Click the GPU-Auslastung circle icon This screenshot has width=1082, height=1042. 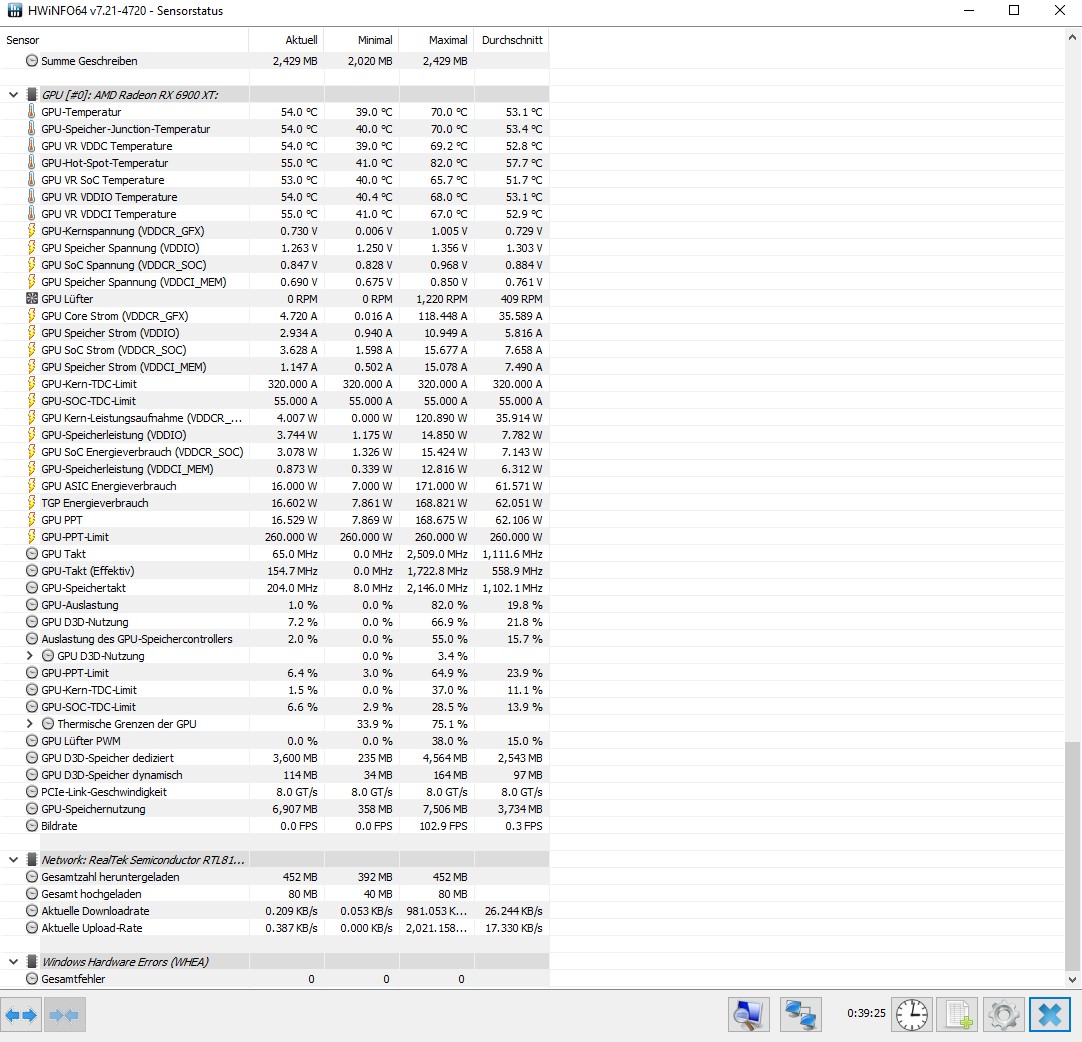coord(32,604)
